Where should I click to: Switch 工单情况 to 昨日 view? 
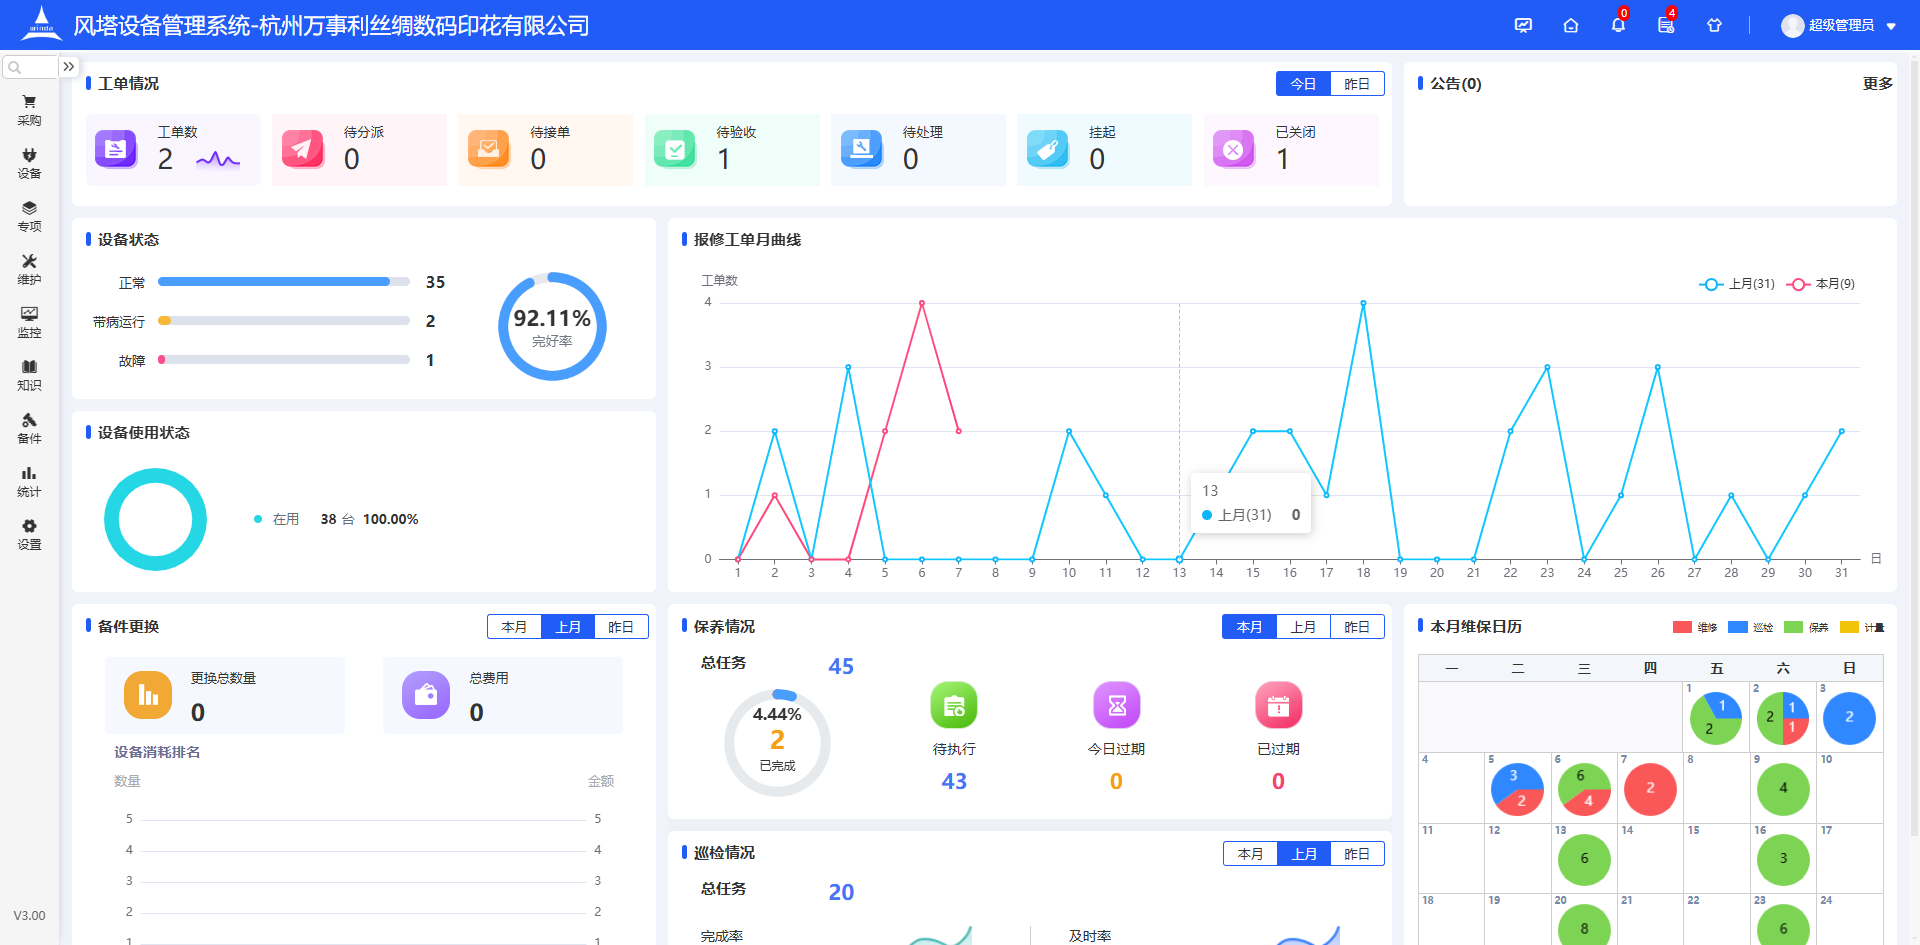[x=1357, y=84]
